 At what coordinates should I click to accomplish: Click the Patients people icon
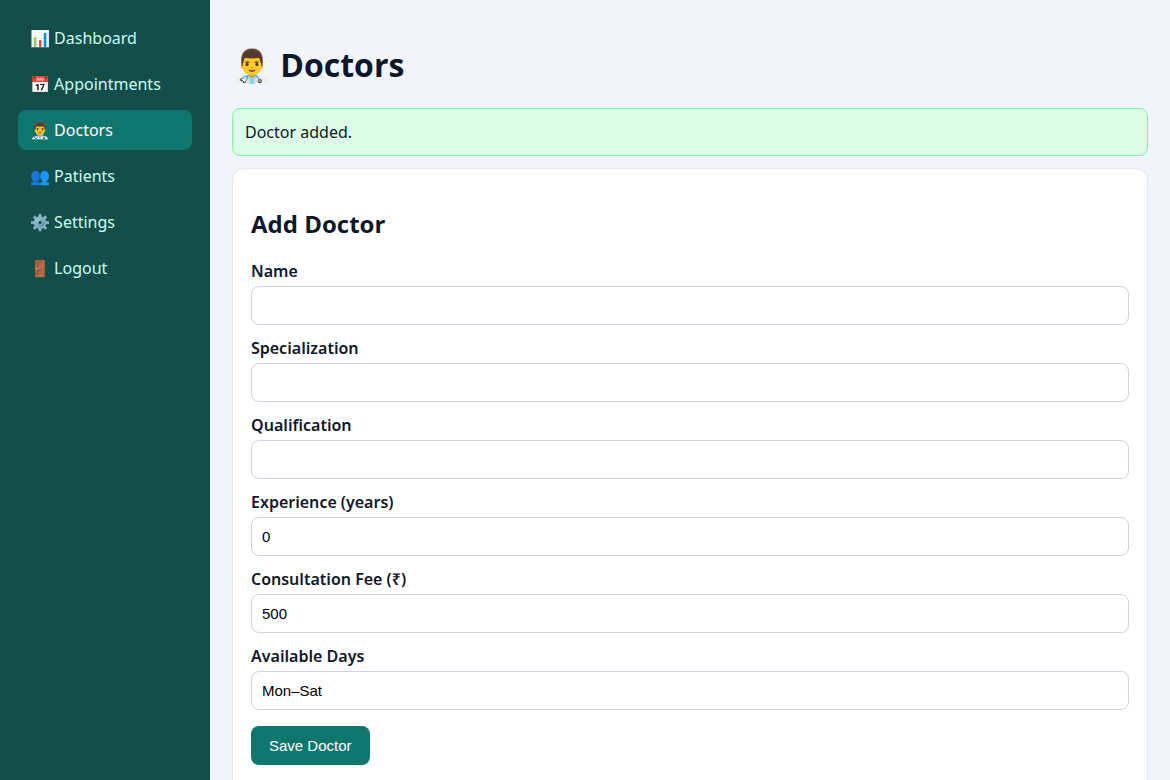(x=40, y=177)
